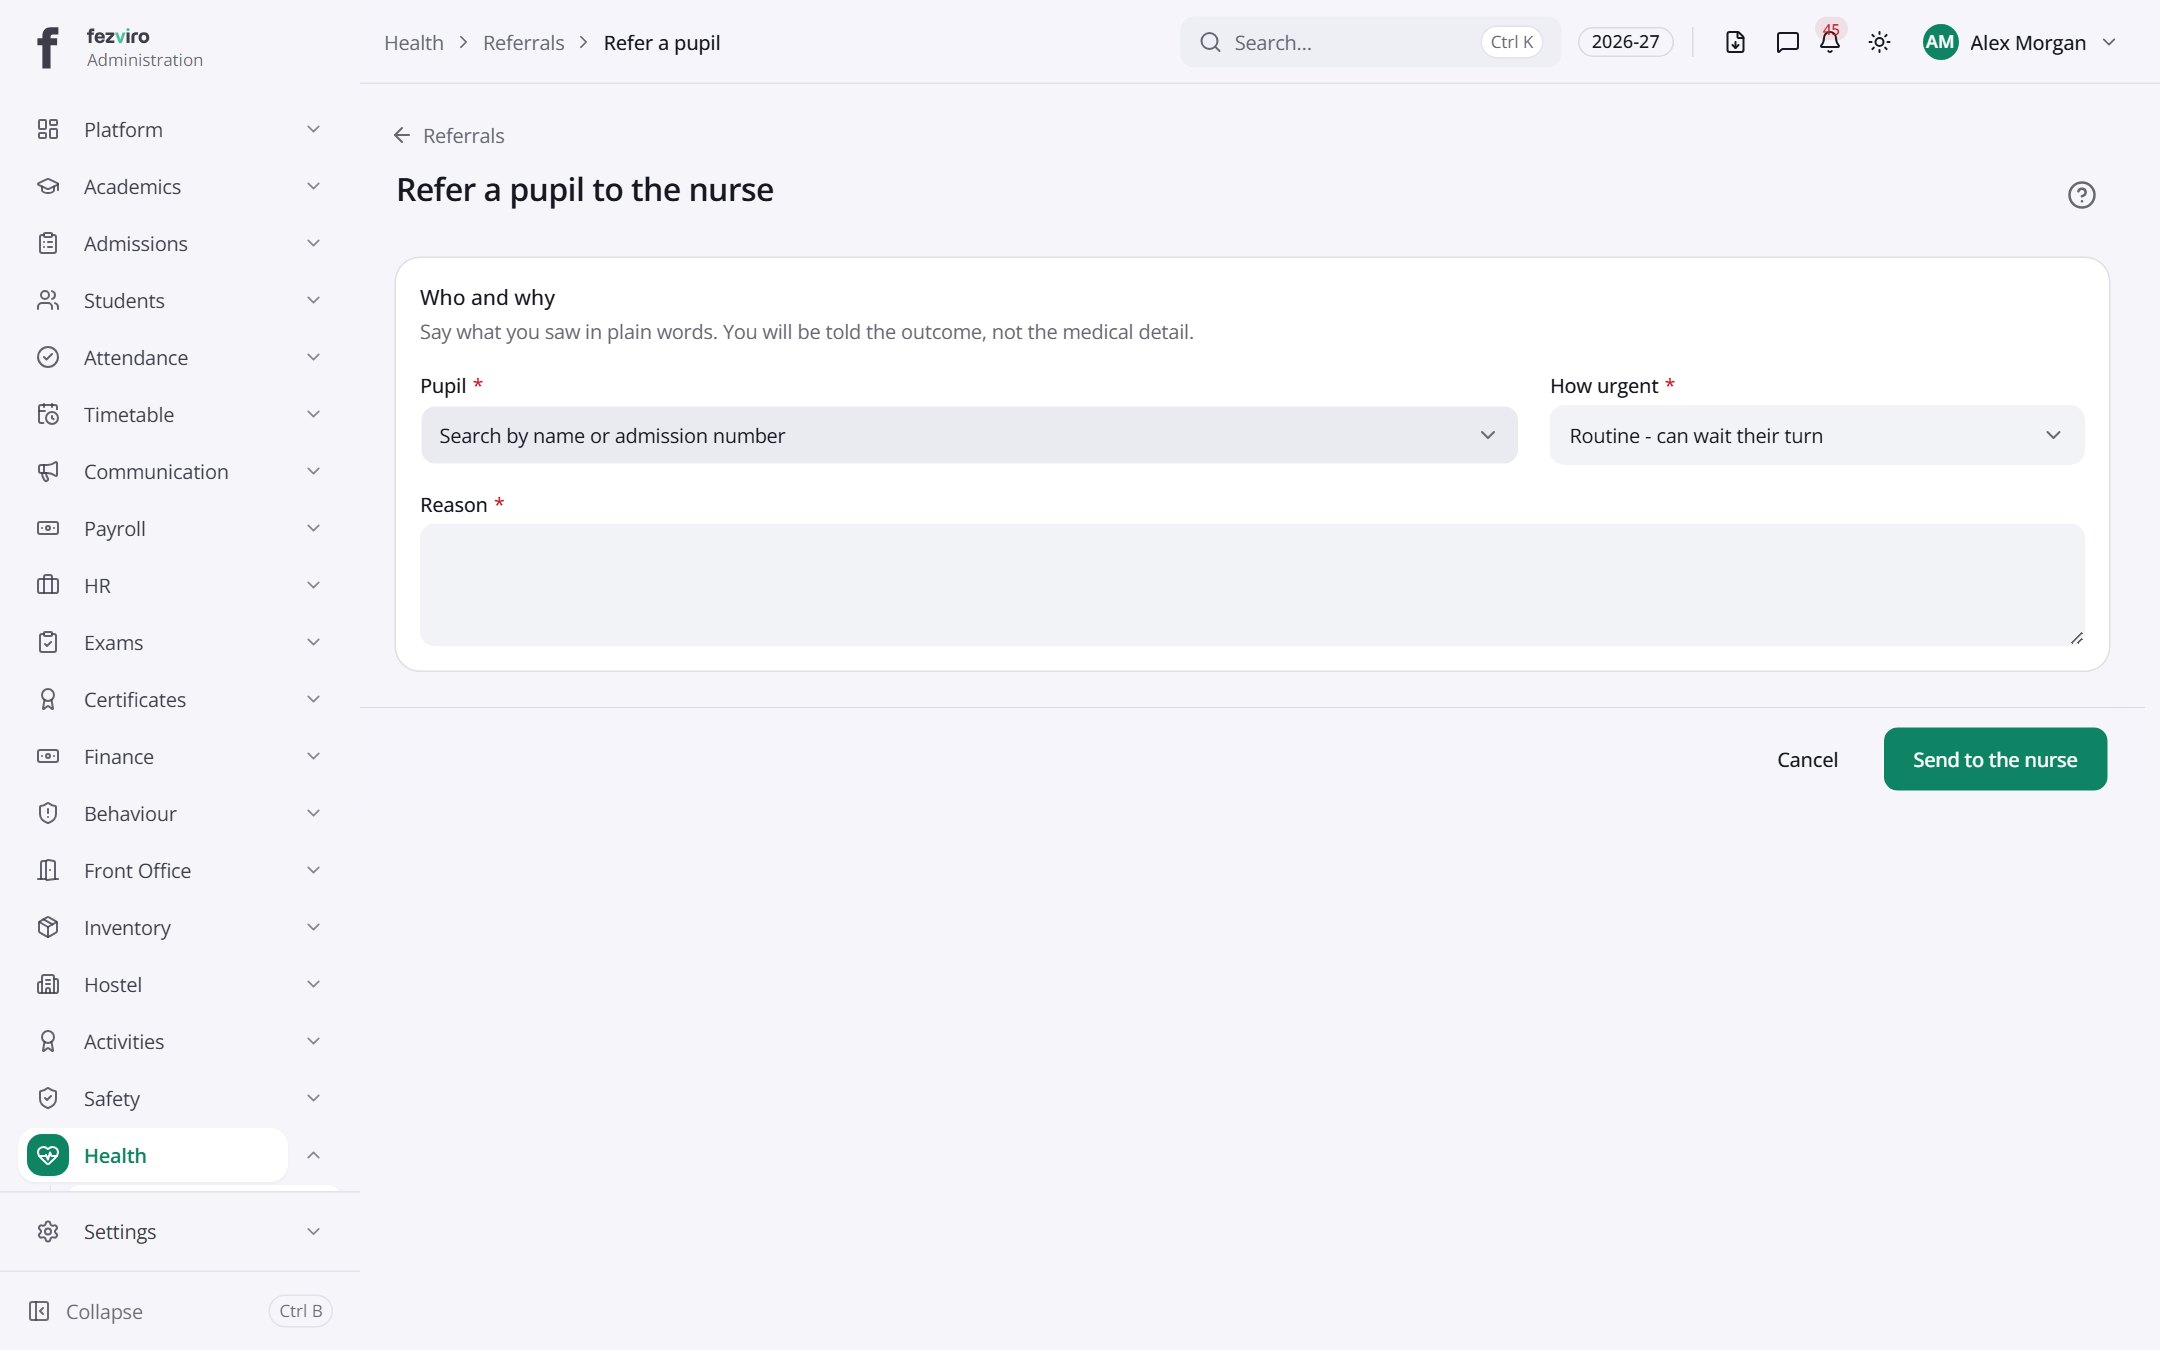This screenshot has width=2160, height=1350.
Task: Click the Communication megaphone icon
Action: point(48,471)
